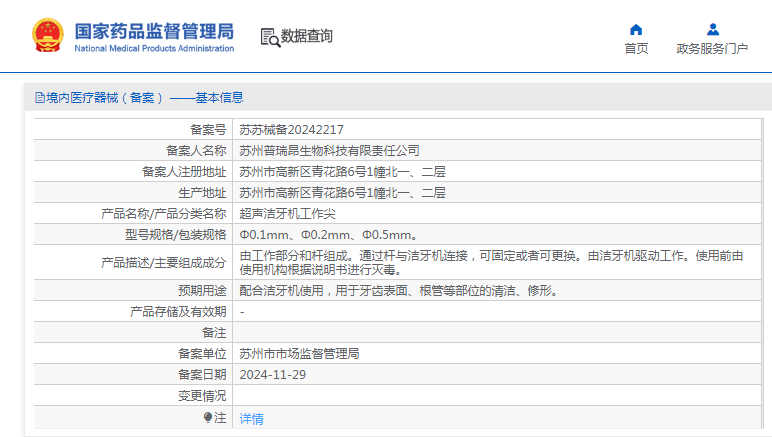772x437 pixels.
Task: Select filing unit 苏州市市场监督管理局
Action: click(x=299, y=354)
